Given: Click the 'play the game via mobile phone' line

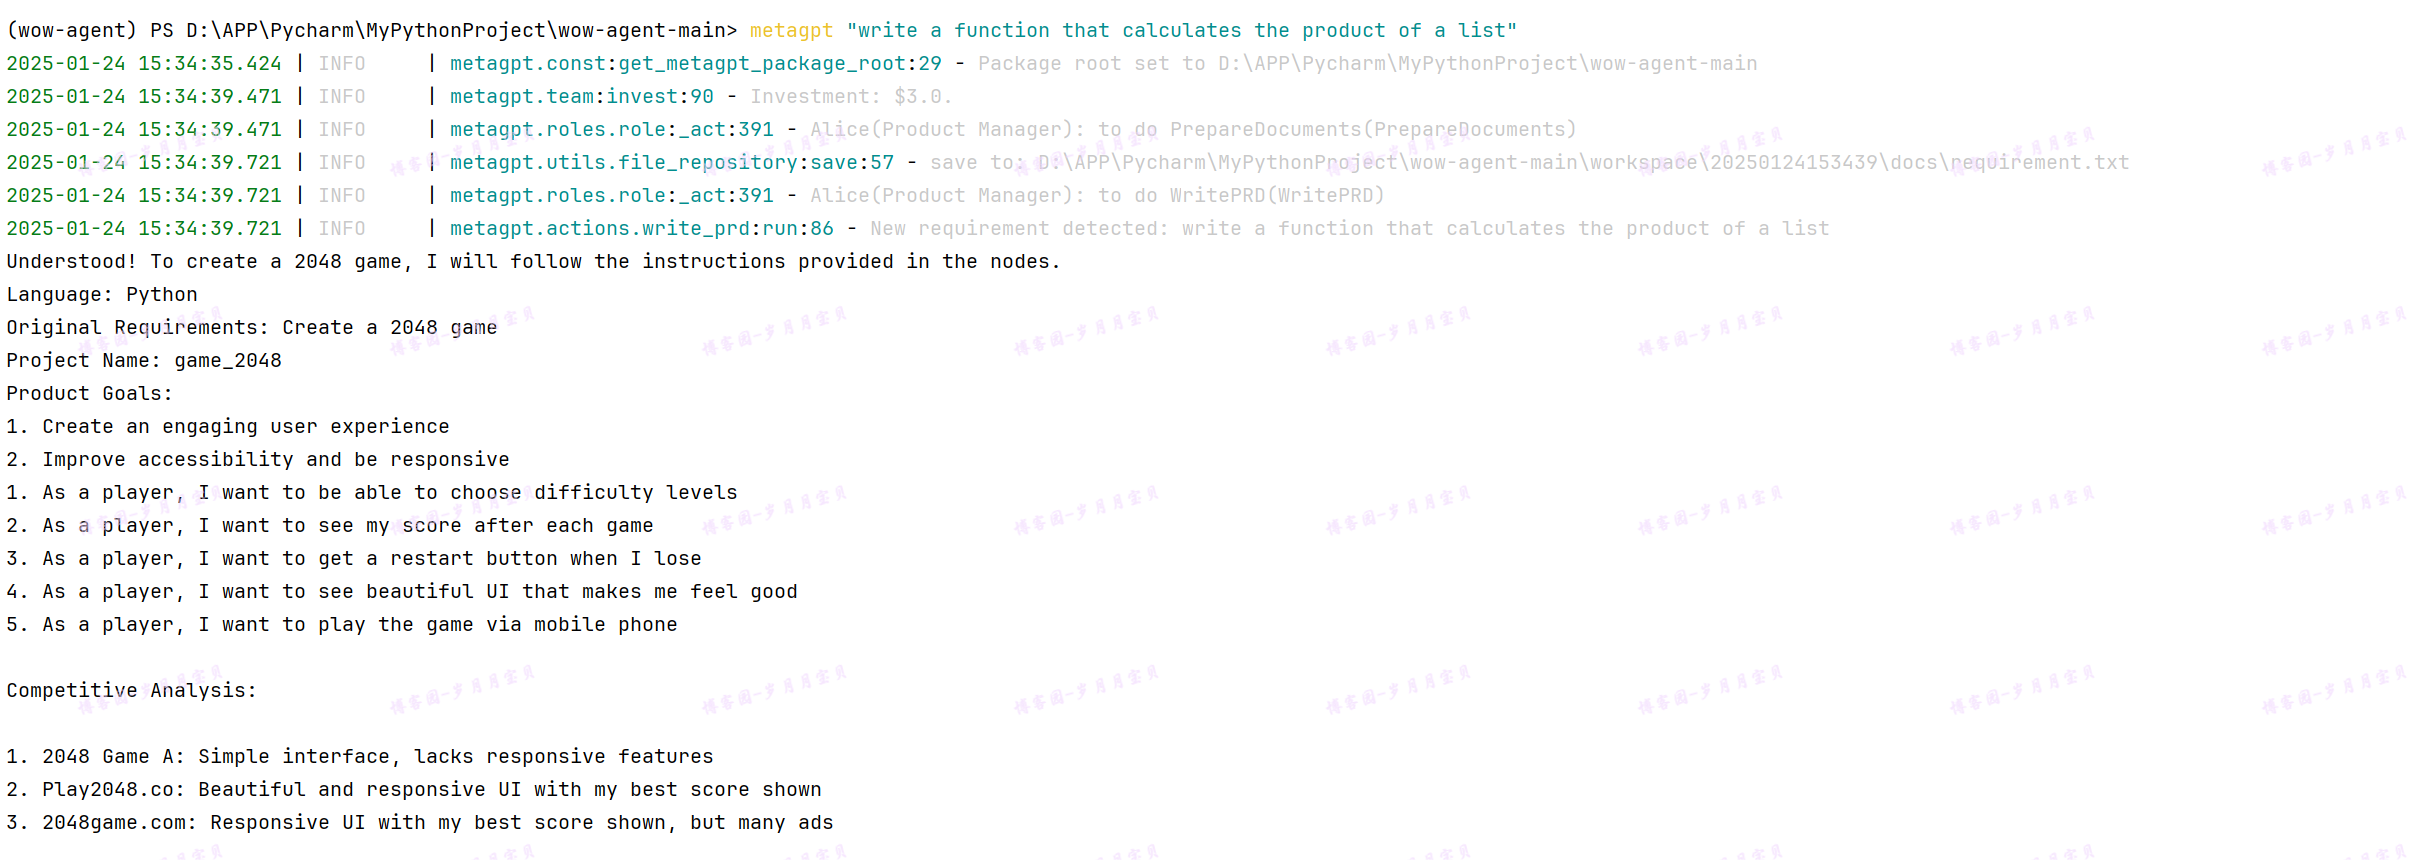Looking at the screenshot, I should pyautogui.click(x=342, y=624).
